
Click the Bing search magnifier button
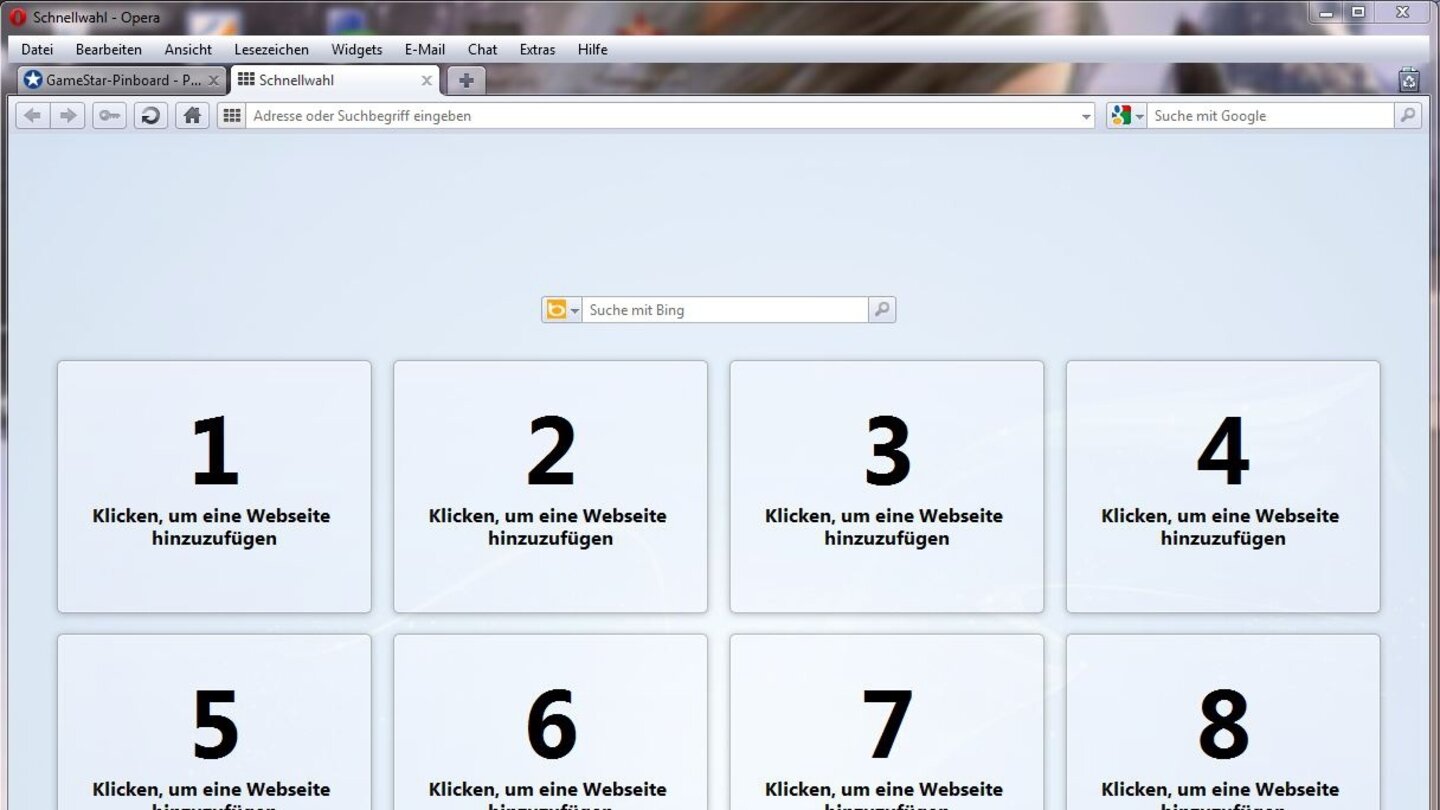click(x=881, y=310)
